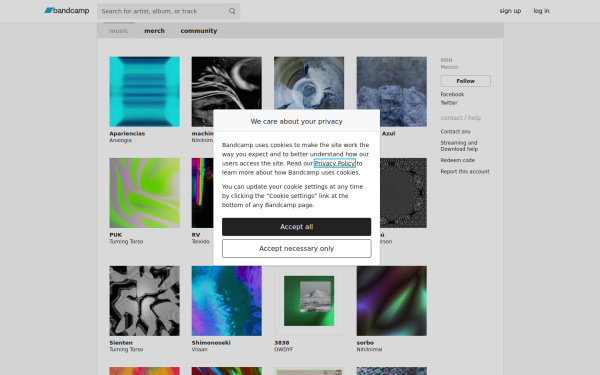The height and width of the screenshot is (375, 600).
Task: Switch to the merch tab
Action: 154,31
